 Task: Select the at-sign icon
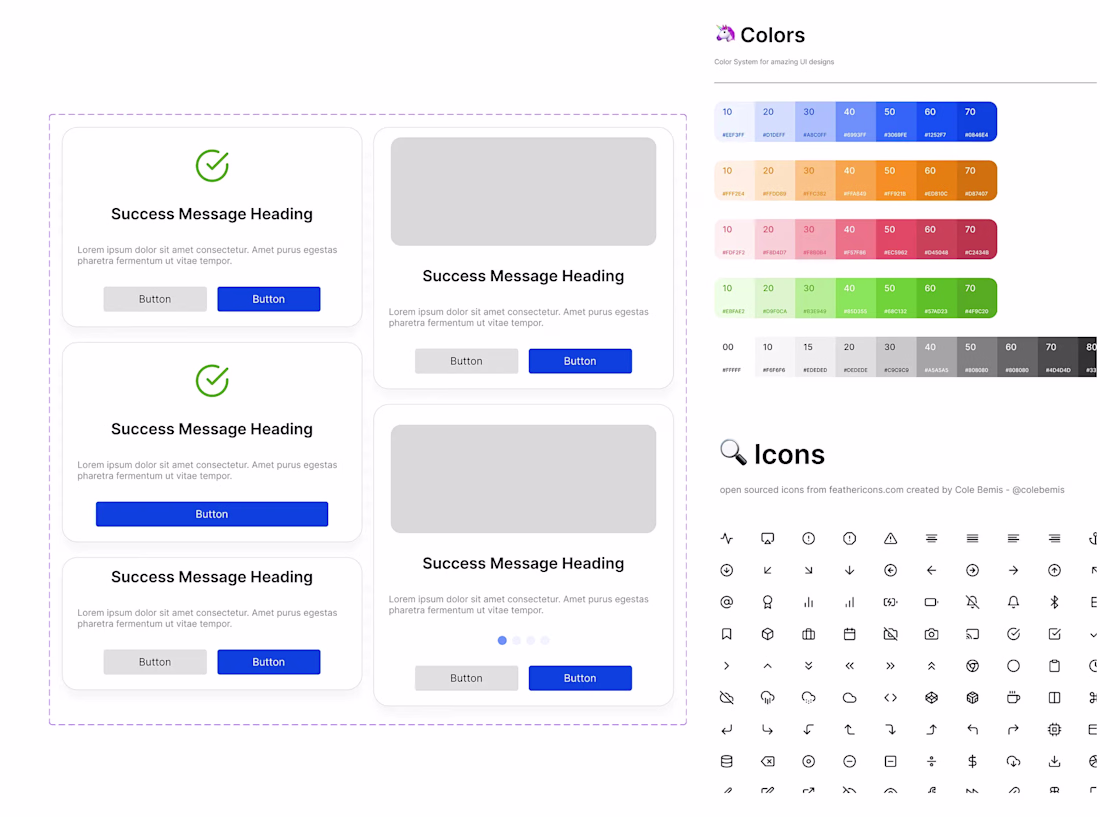pos(727,602)
